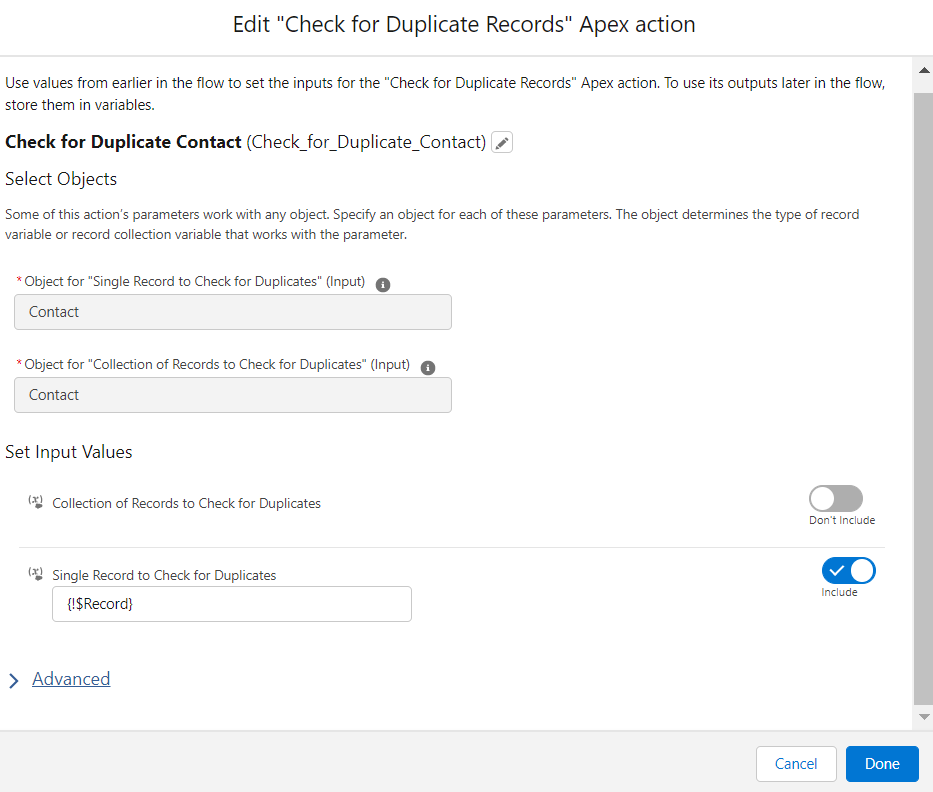The width and height of the screenshot is (933, 792).
Task: Click the "Set Input Values" heading
Action: pos(69,452)
